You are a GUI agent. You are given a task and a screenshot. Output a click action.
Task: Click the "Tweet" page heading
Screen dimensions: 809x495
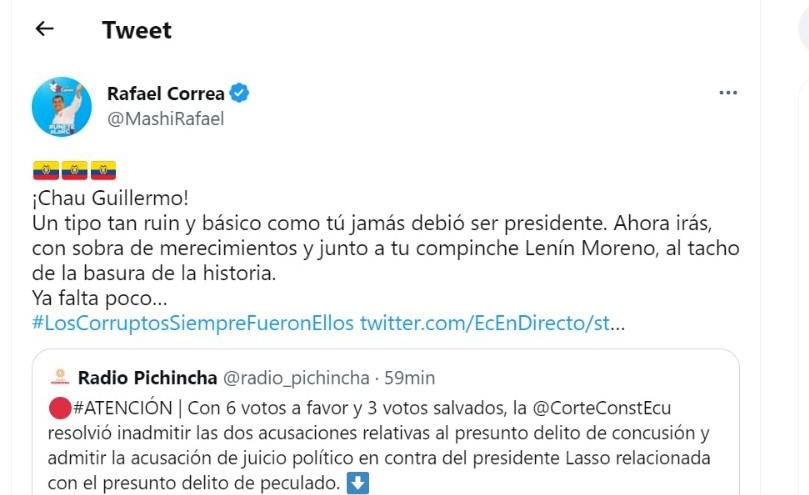click(x=136, y=30)
